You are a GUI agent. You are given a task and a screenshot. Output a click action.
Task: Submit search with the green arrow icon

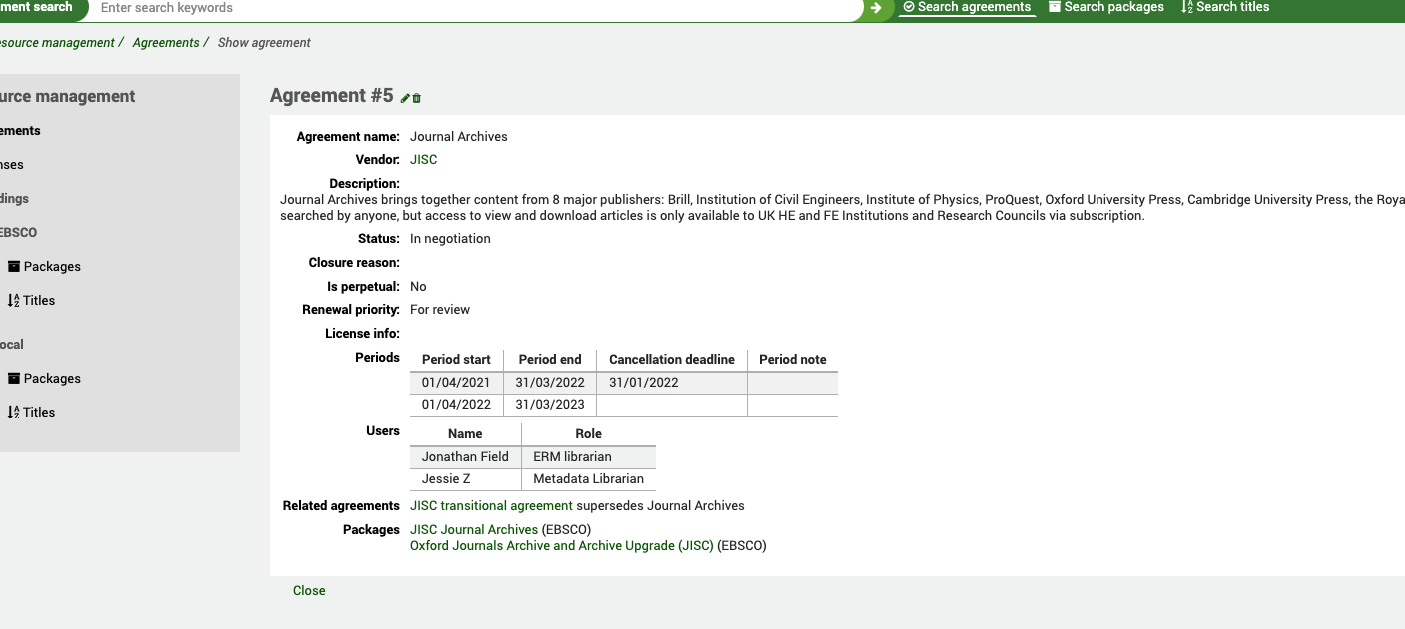coord(875,10)
